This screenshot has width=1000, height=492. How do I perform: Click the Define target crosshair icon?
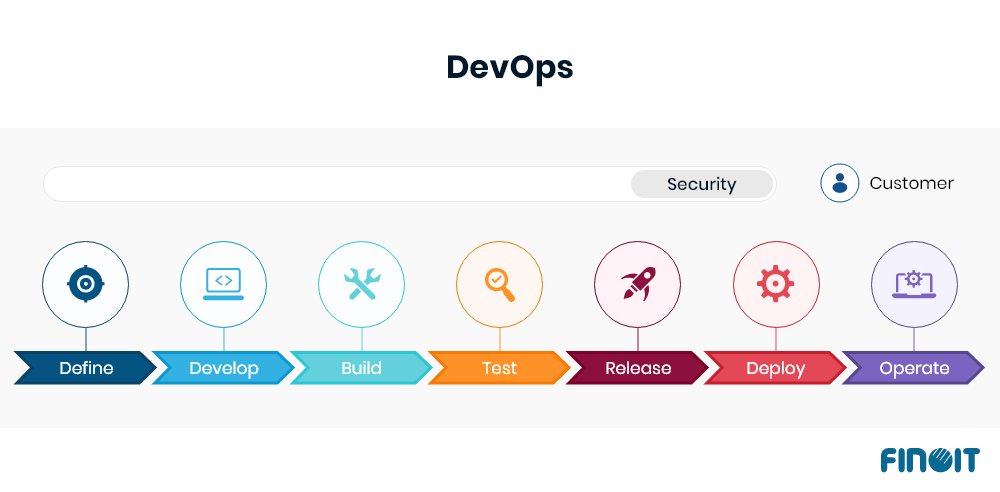85,284
